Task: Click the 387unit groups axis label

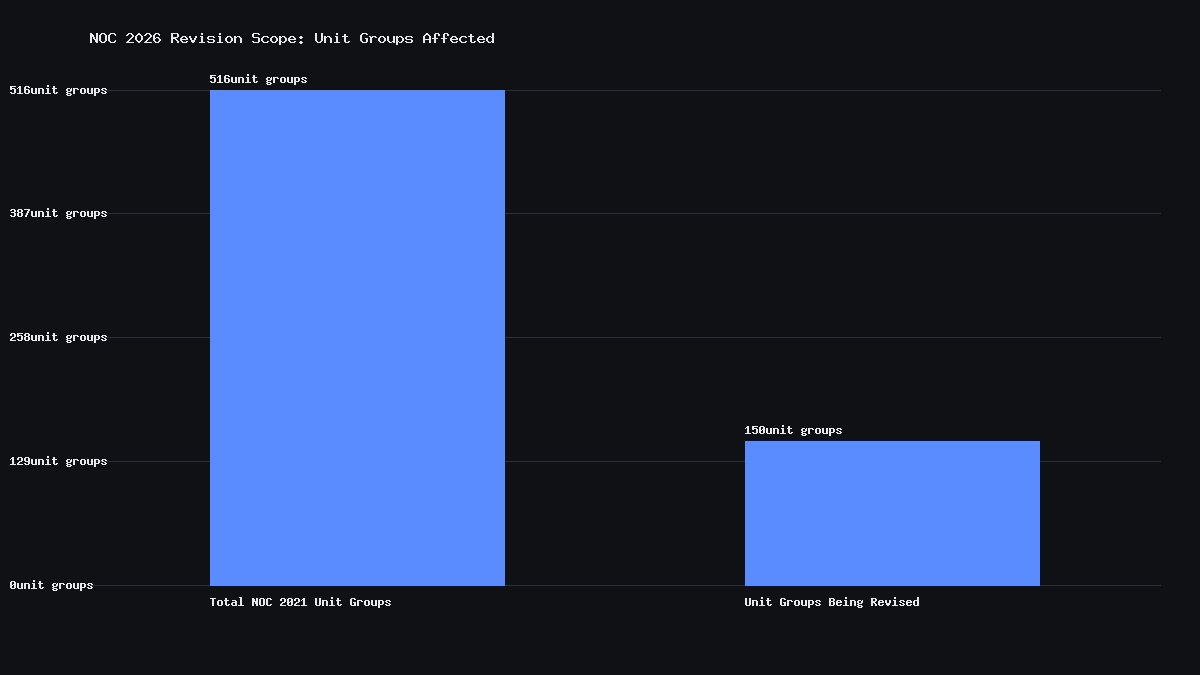Action: 58,213
